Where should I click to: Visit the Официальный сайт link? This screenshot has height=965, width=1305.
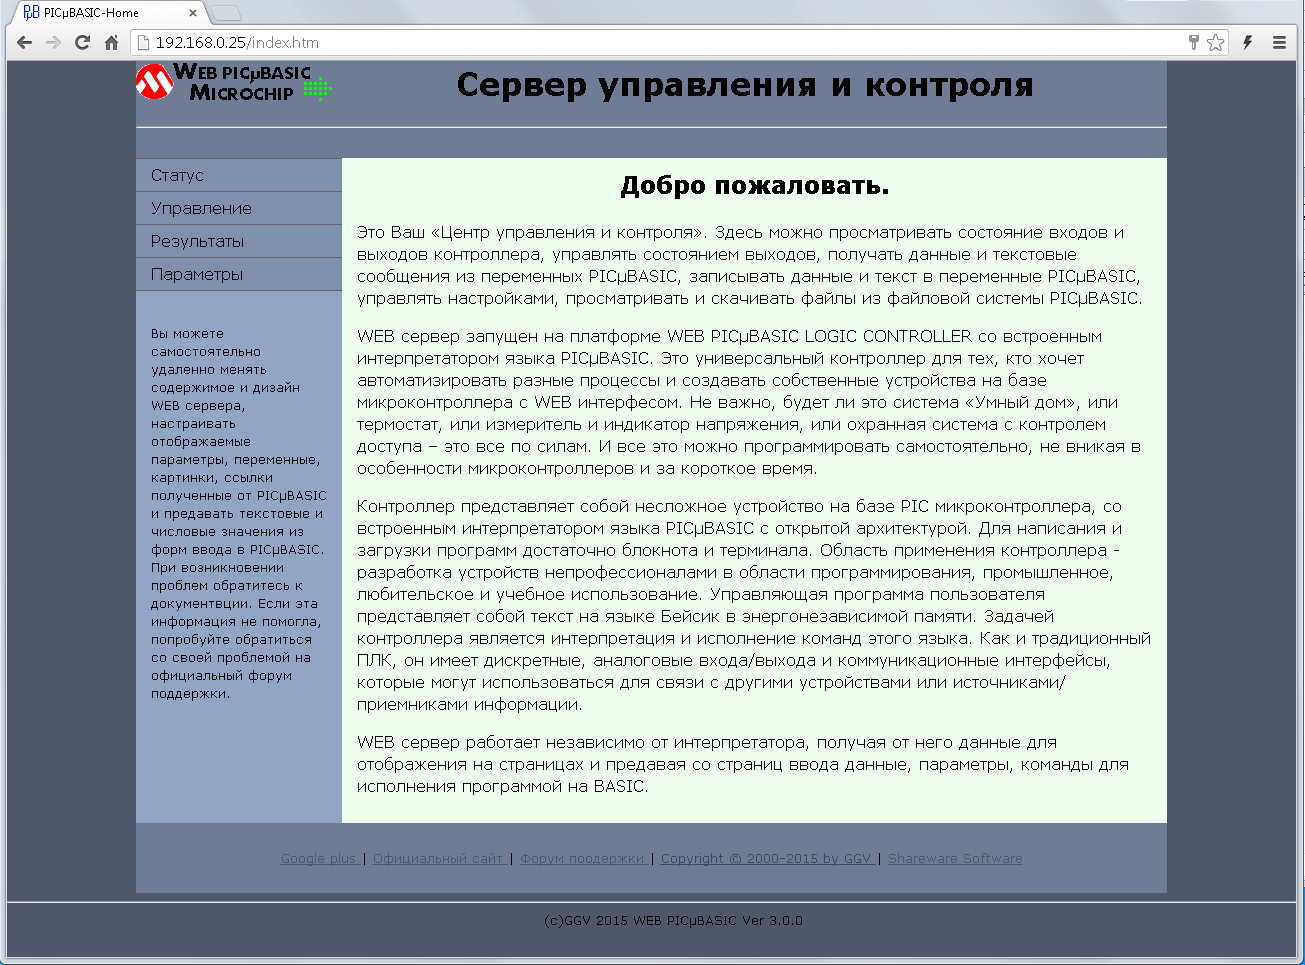pyautogui.click(x=438, y=859)
